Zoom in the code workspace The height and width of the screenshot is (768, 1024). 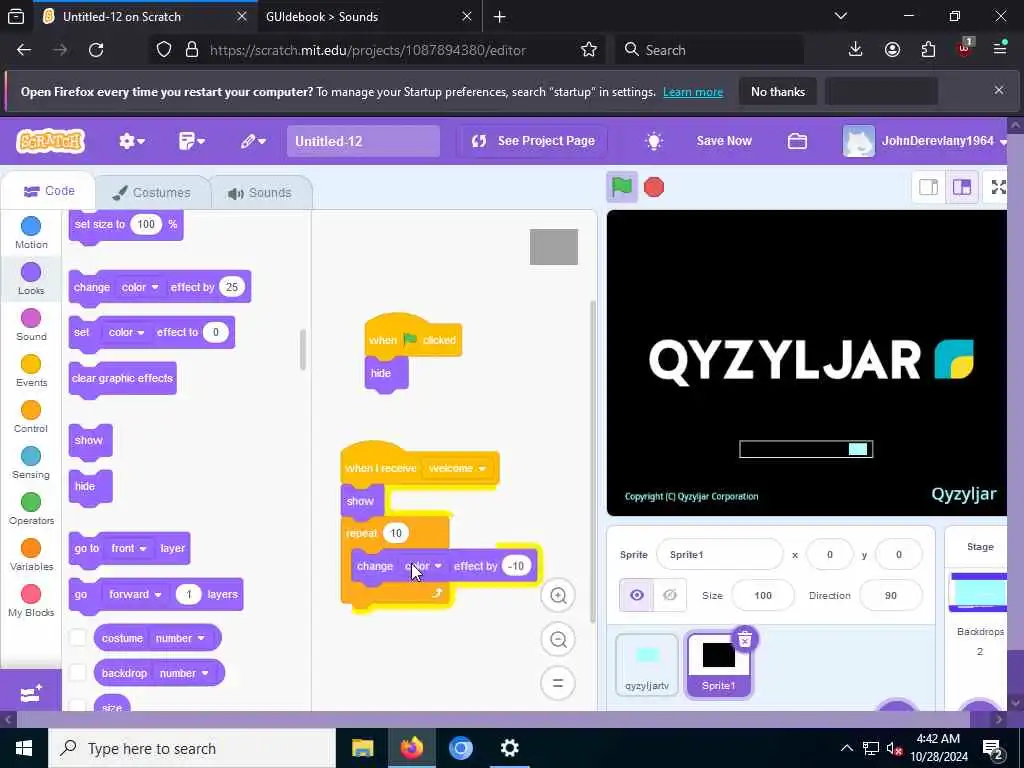pyautogui.click(x=558, y=595)
